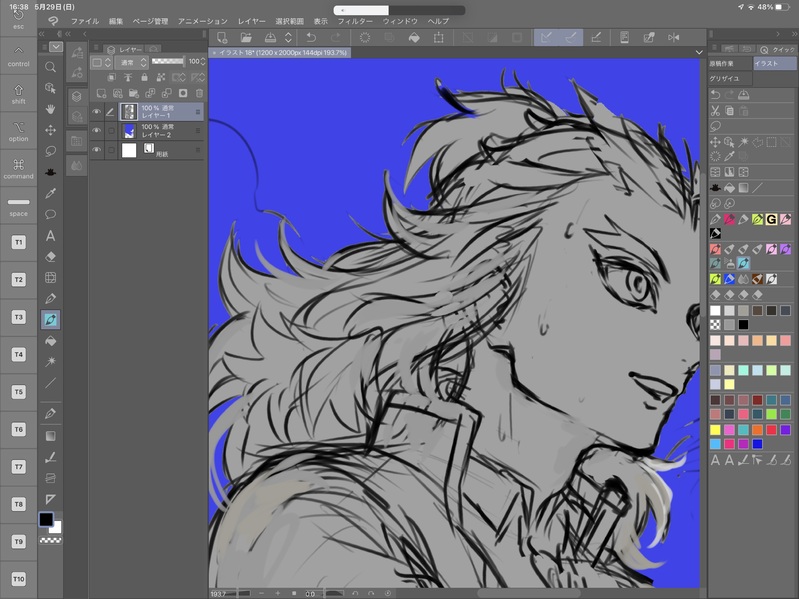Click the undo arrow in command bar
This screenshot has height=599, width=799.
[311, 38]
